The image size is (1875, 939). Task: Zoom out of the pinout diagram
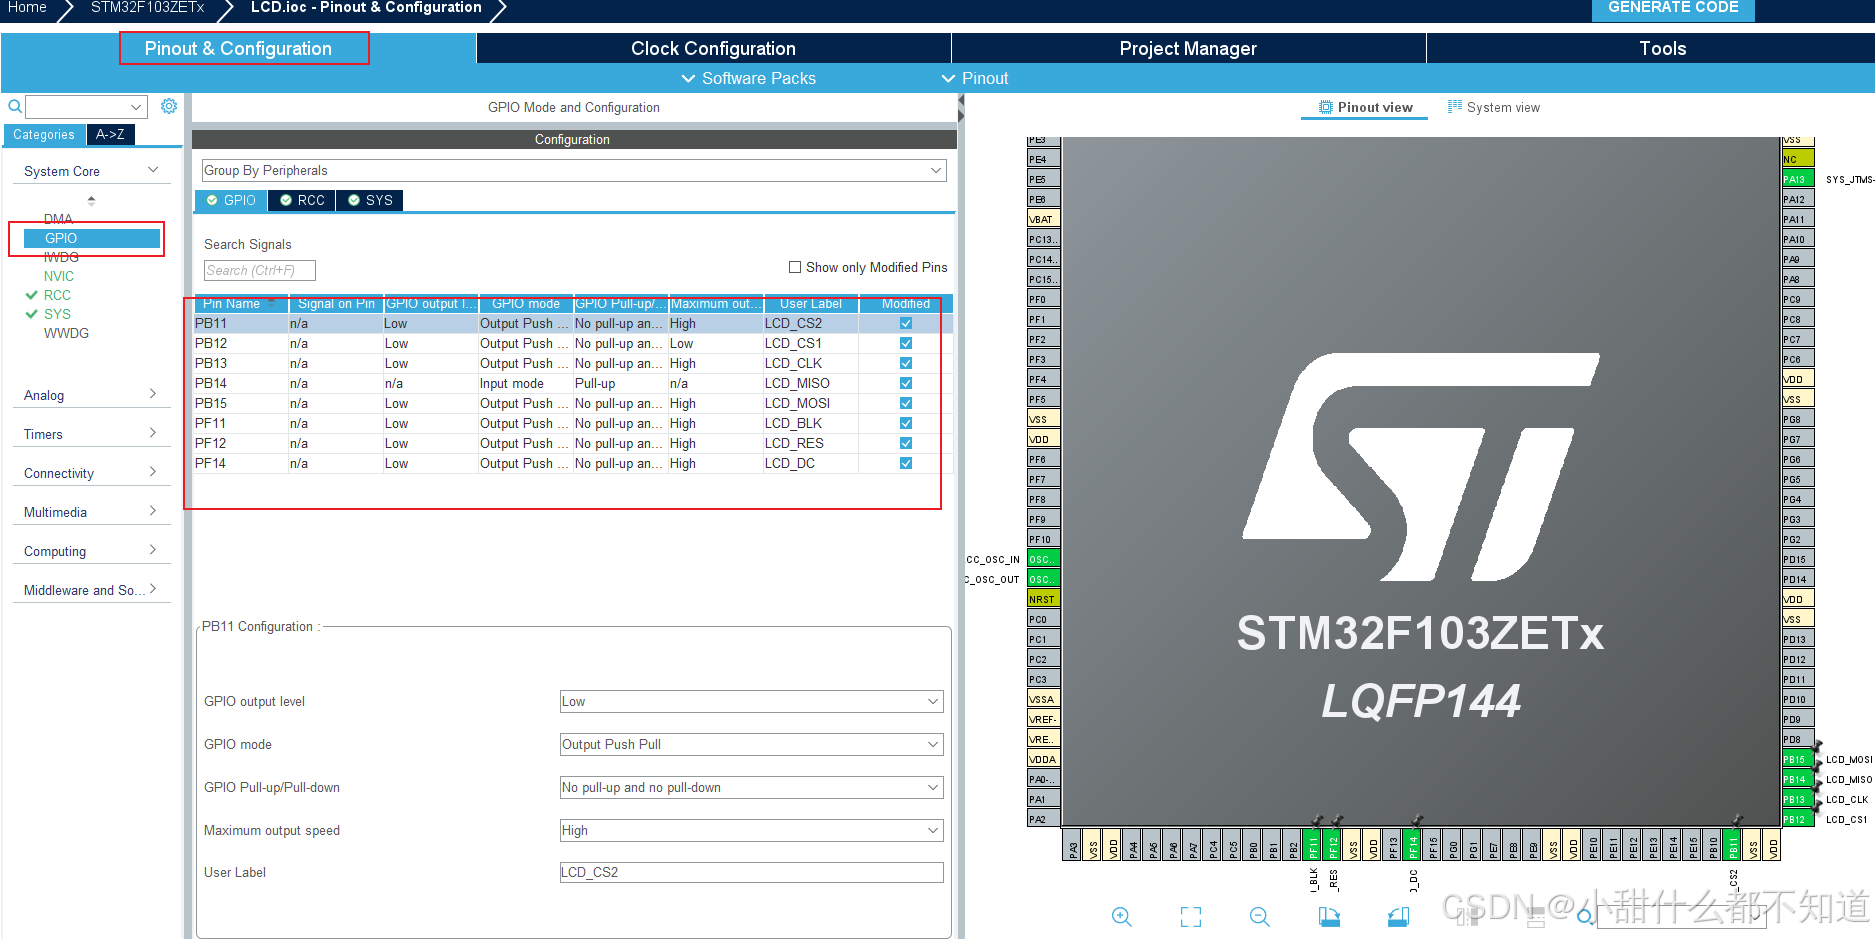pos(1259,917)
